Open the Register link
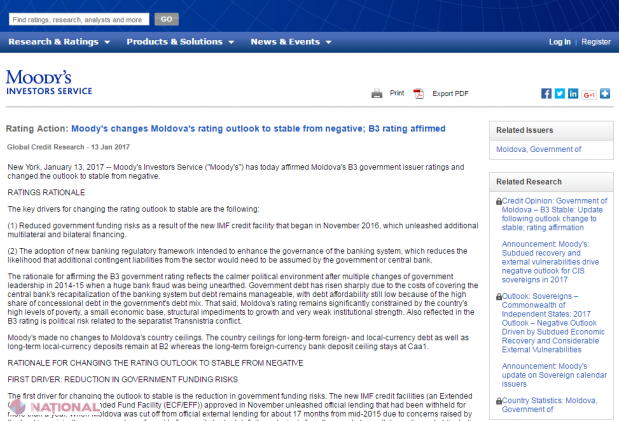The height and width of the screenshot is (421, 619). click(595, 42)
